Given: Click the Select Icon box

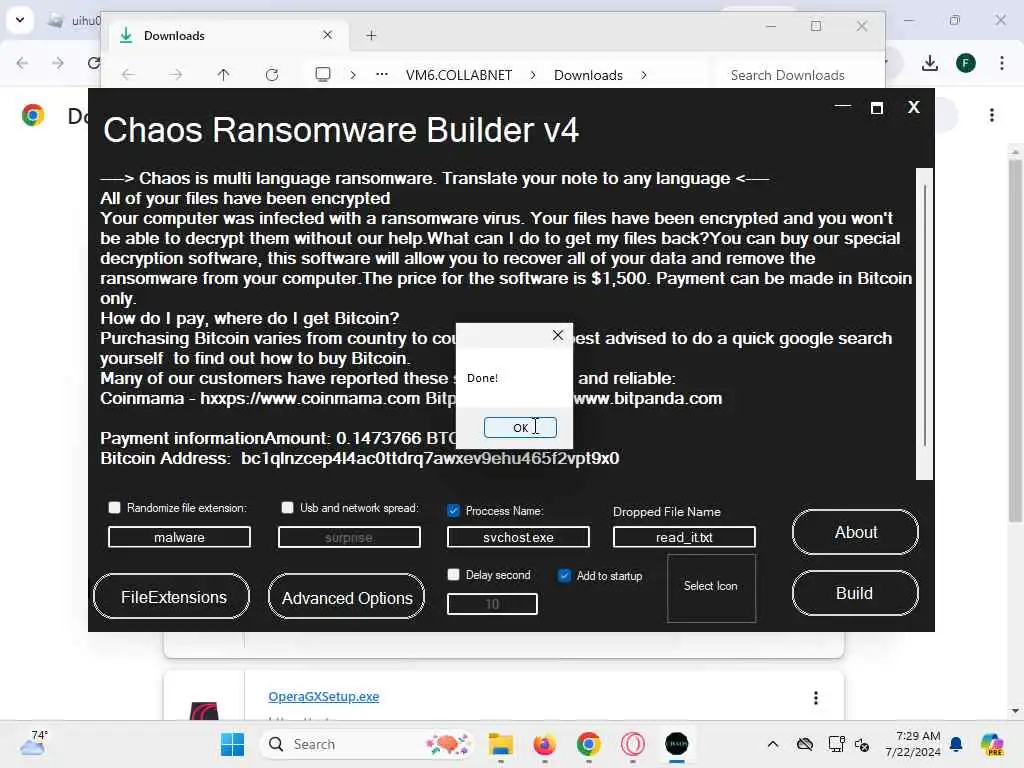Looking at the screenshot, I should pos(711,587).
